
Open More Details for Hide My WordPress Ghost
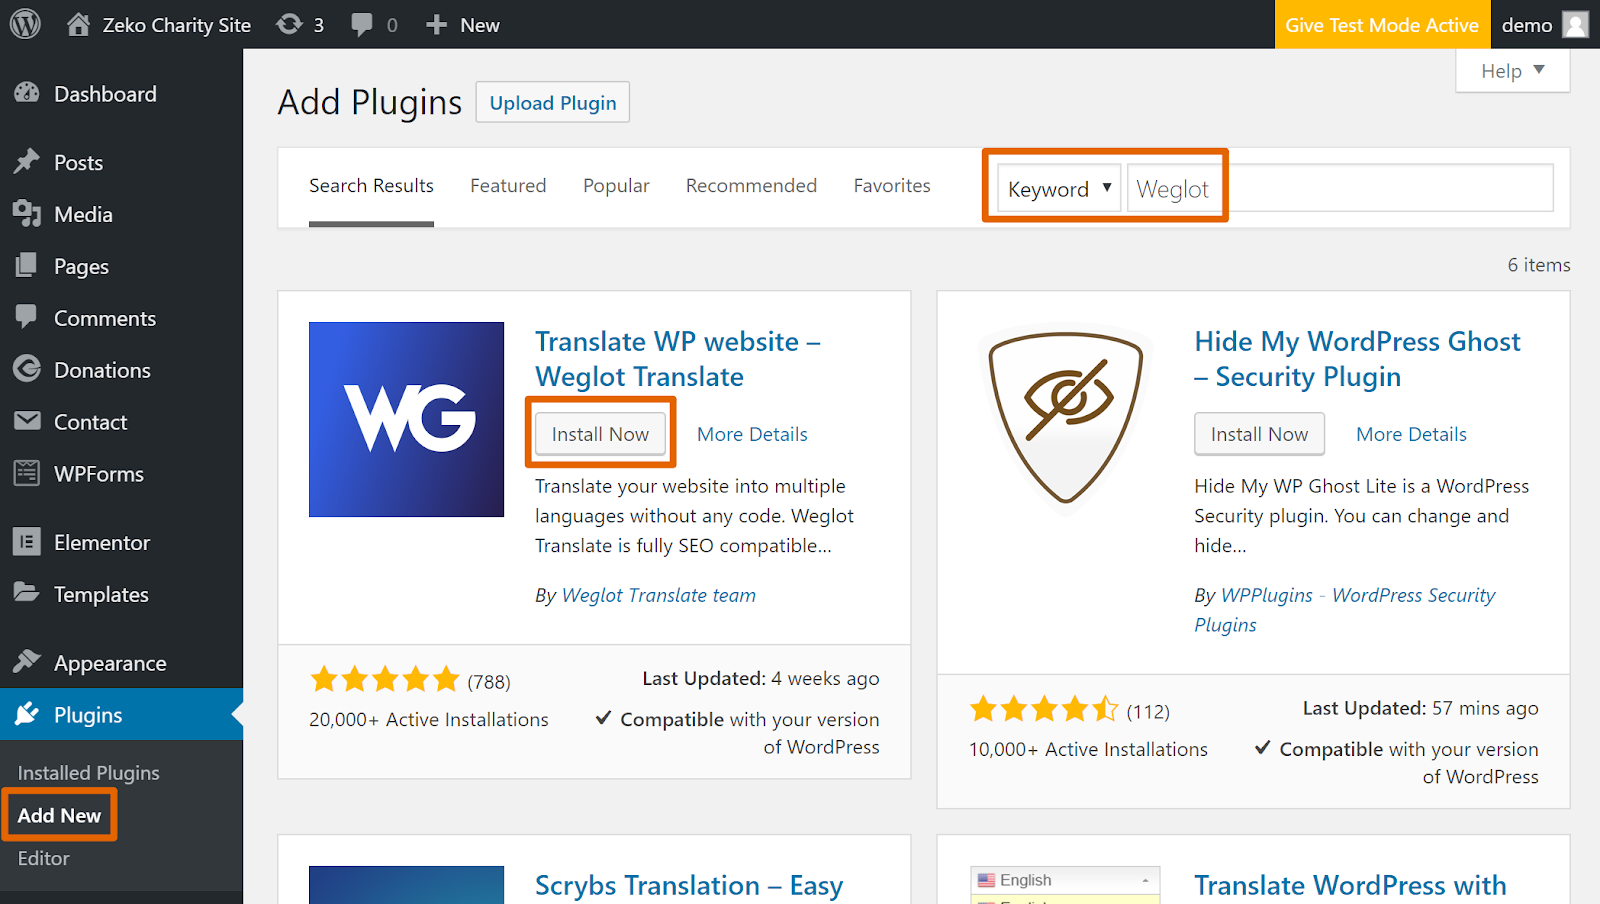point(1411,434)
